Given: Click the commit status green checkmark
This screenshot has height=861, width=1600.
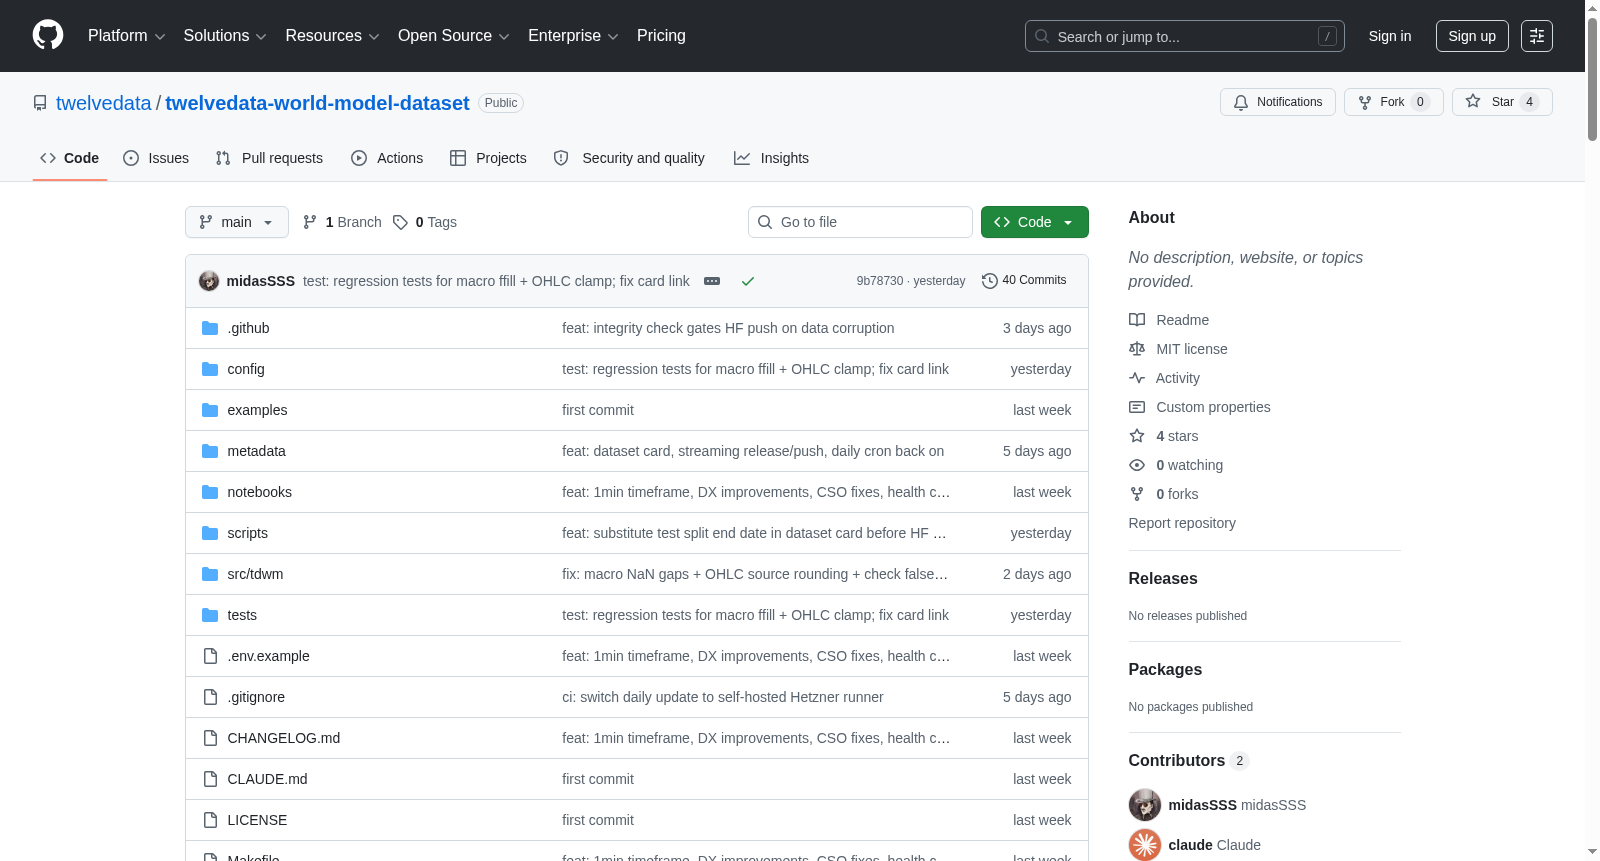Looking at the screenshot, I should click(748, 281).
